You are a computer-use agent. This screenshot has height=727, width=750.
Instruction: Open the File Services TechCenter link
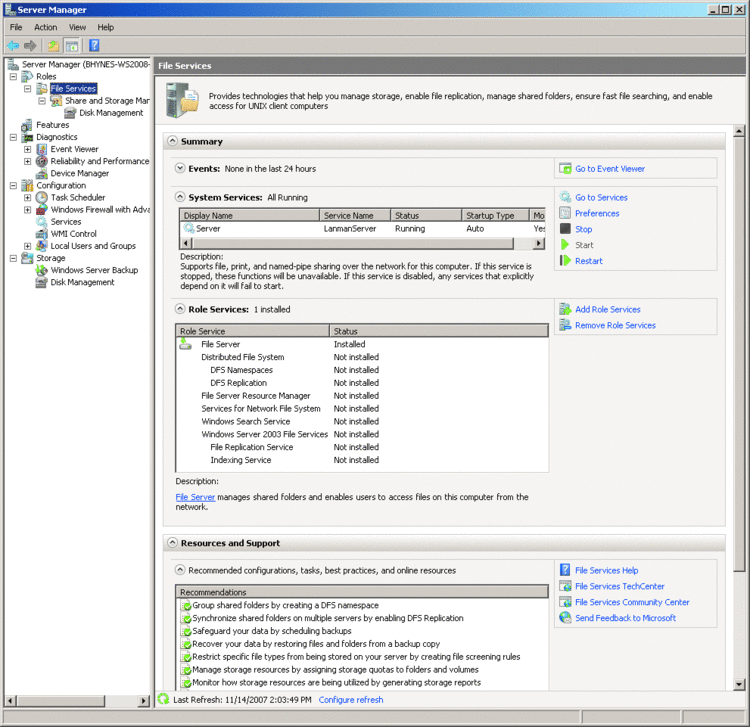coord(619,587)
